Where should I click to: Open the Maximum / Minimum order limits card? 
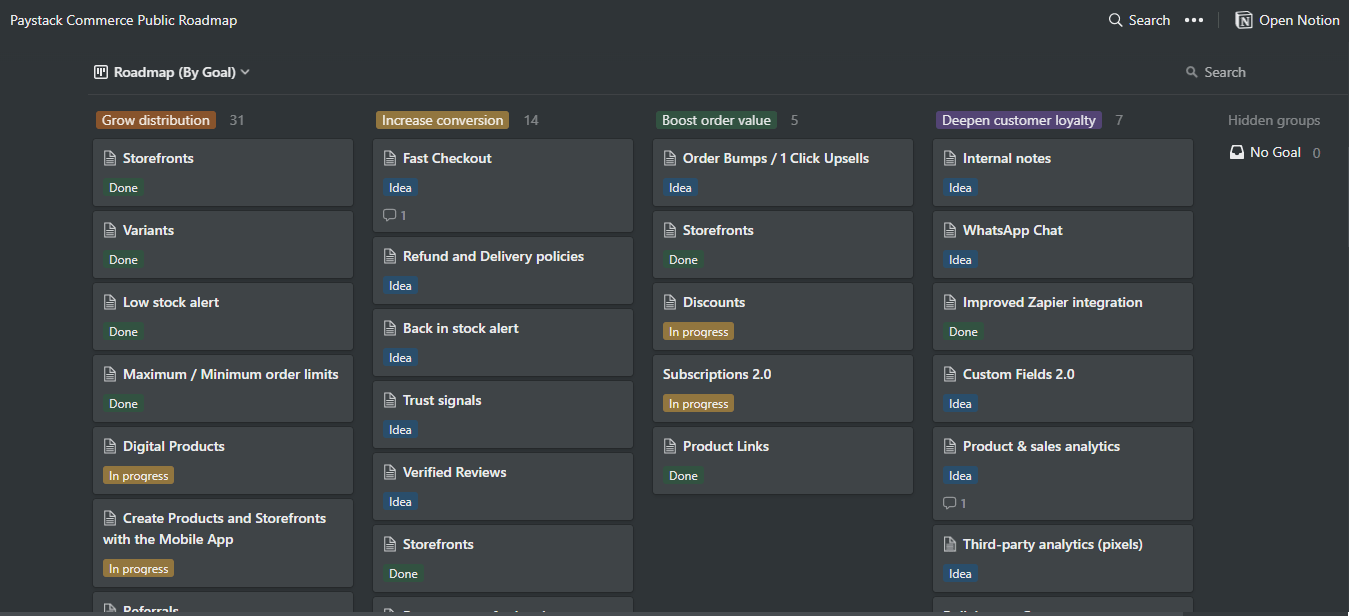(223, 388)
